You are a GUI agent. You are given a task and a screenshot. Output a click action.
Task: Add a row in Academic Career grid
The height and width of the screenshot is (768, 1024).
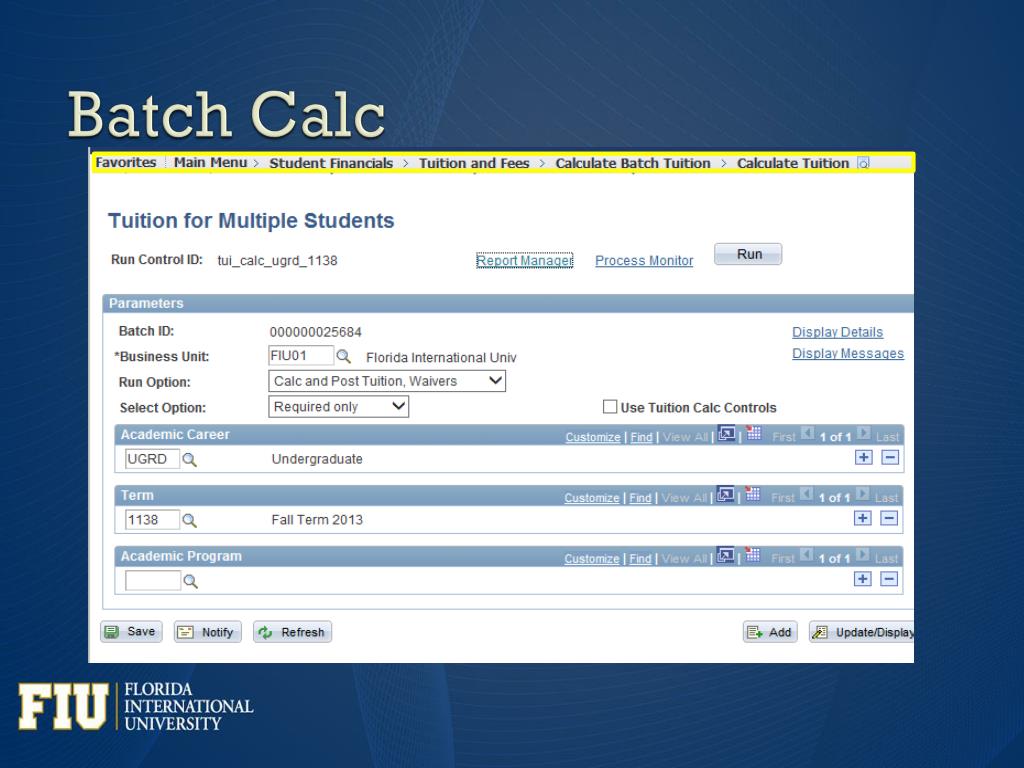(x=863, y=457)
